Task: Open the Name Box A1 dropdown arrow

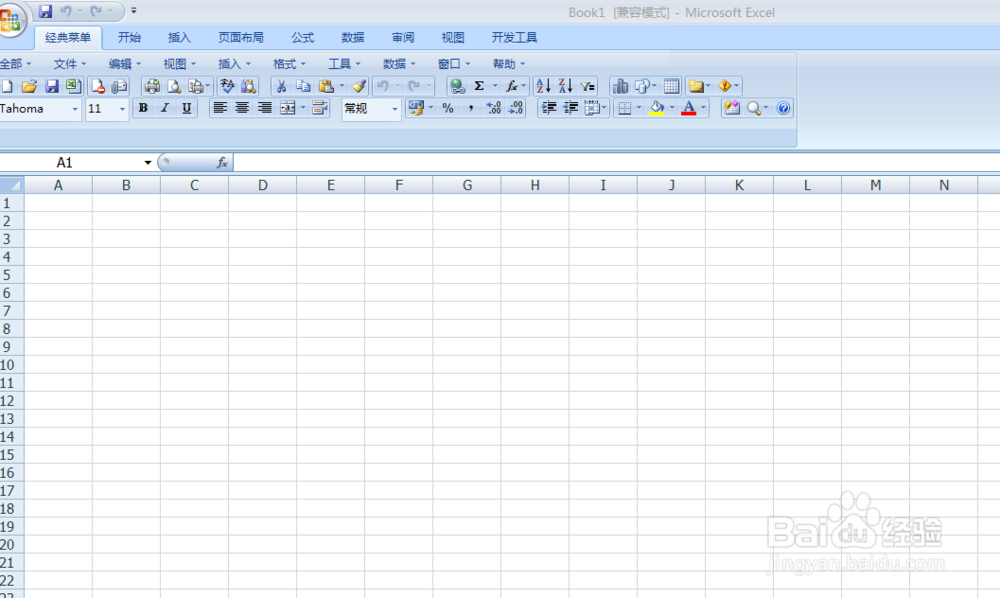Action: [148, 163]
